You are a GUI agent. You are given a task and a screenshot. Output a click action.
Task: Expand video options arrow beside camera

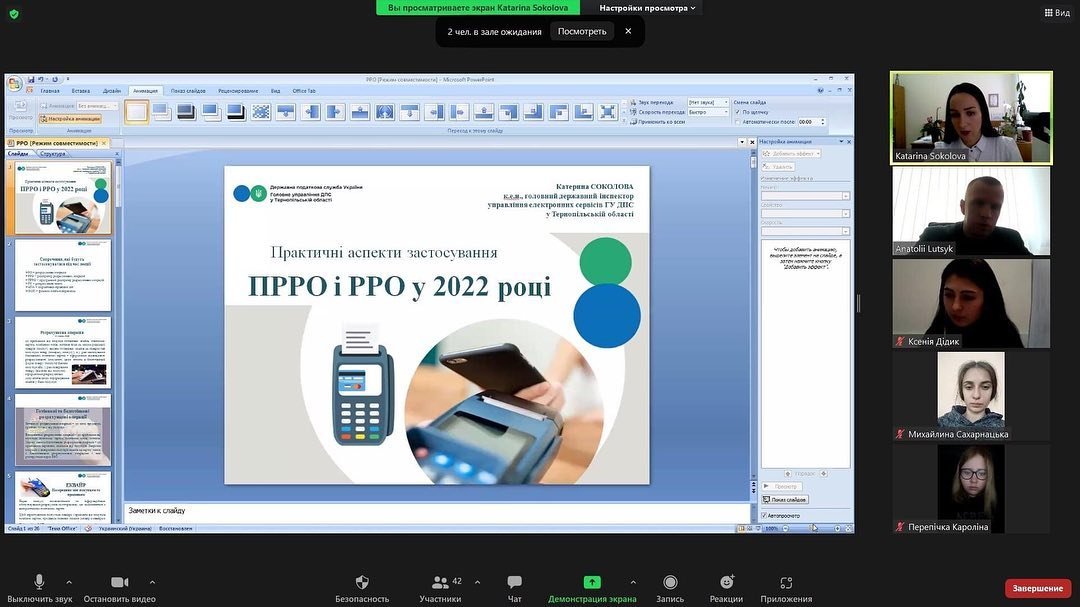click(152, 582)
